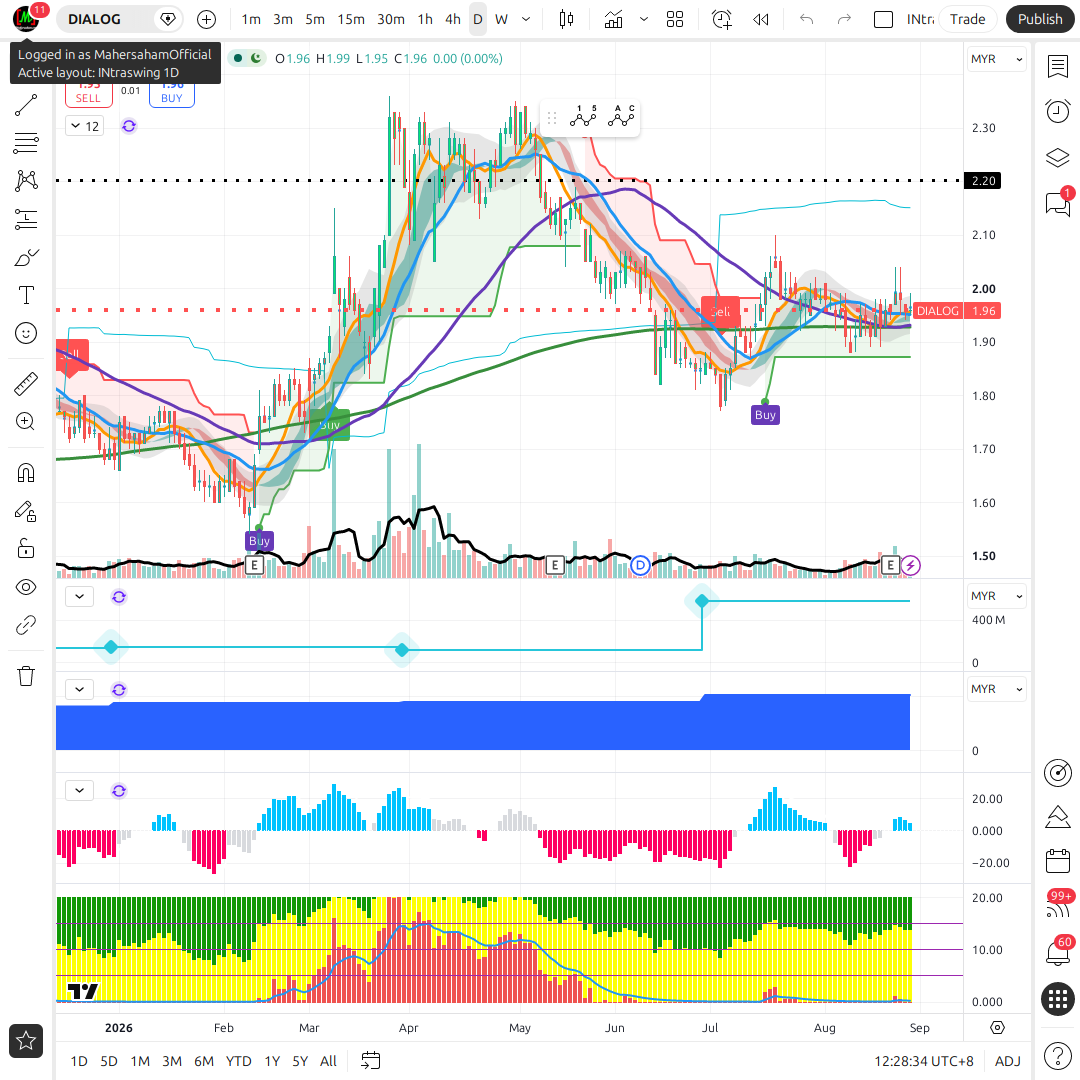Toggle hide all drawings eye icon

coord(26,587)
